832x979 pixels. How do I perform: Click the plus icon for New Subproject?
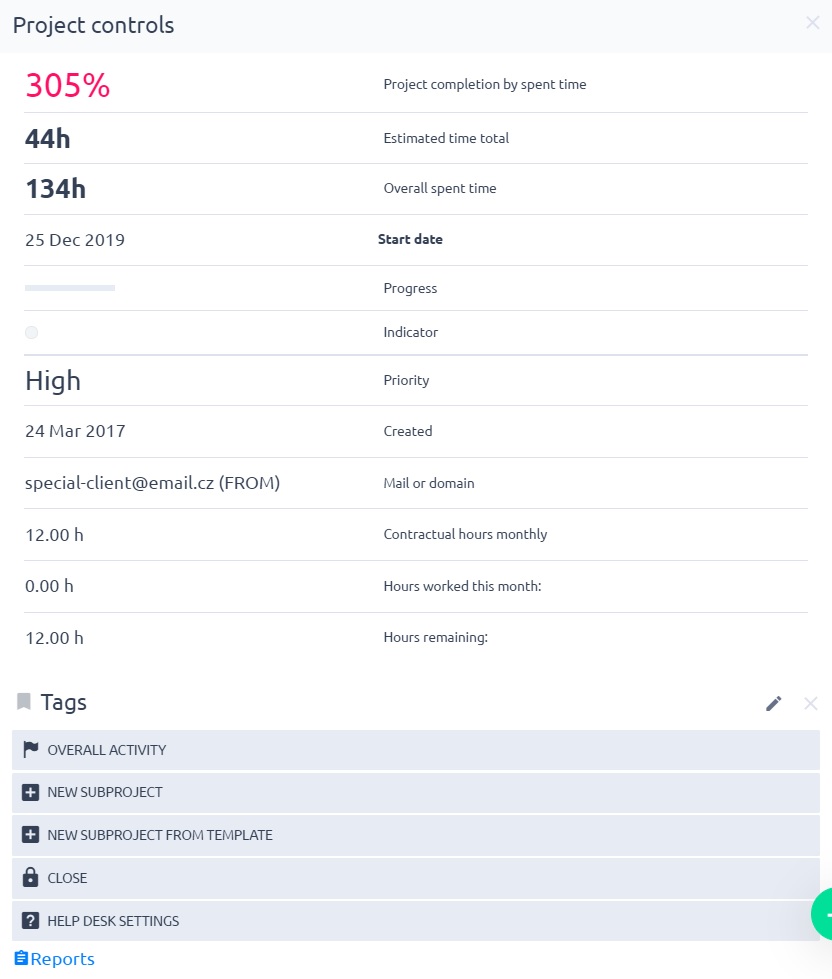point(30,792)
